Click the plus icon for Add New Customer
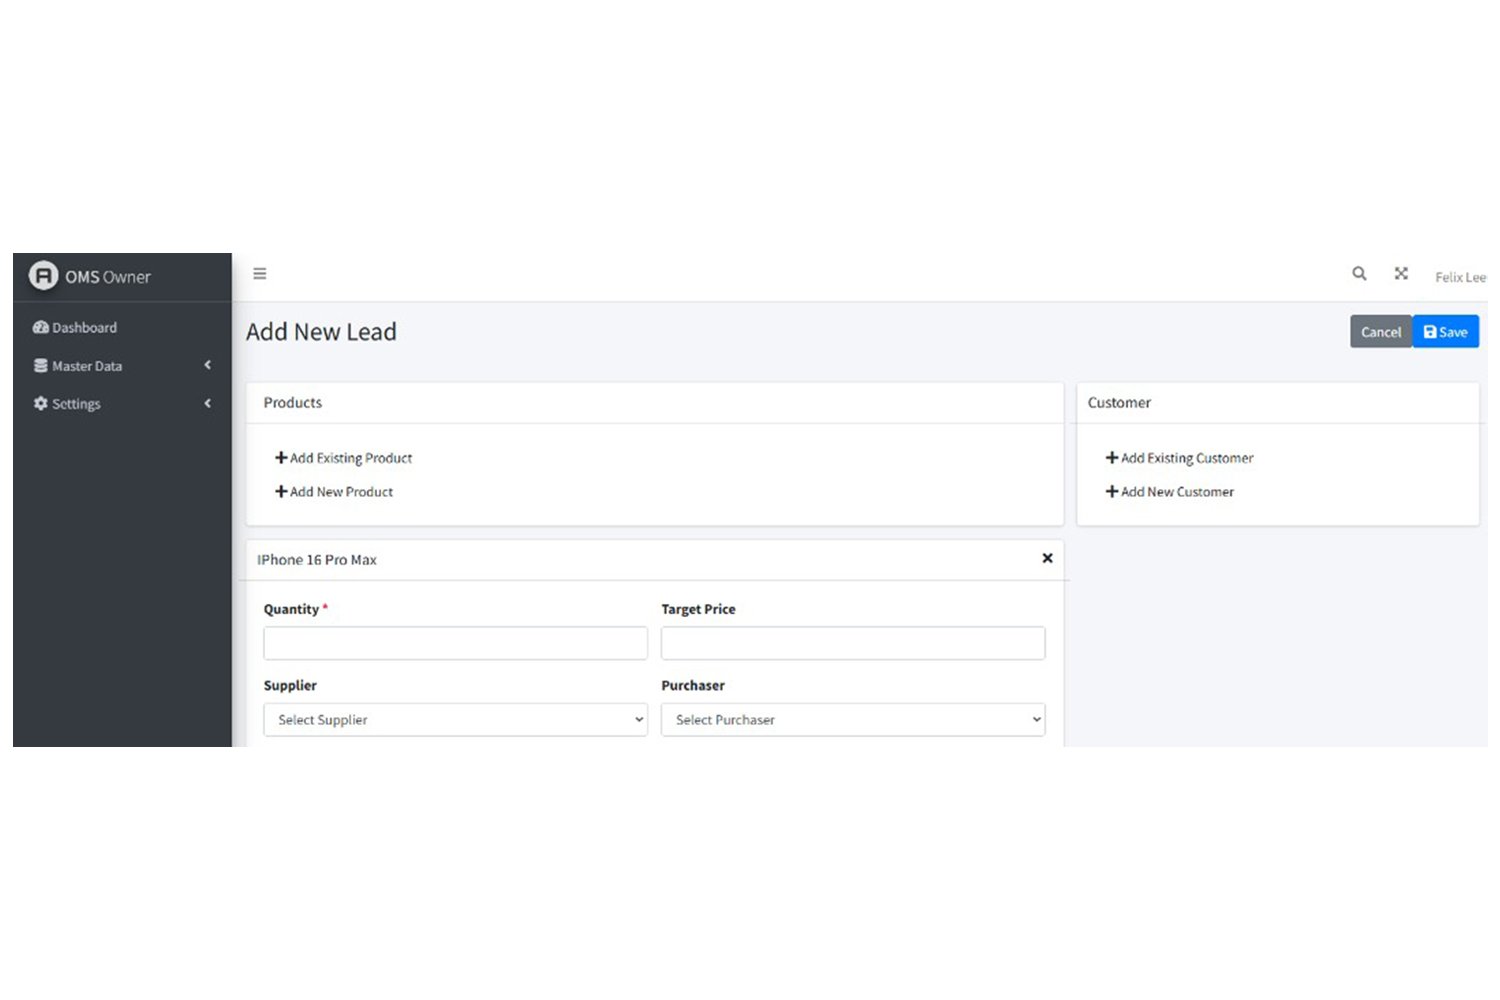Screen dimensions: 1500x1000 point(1111,492)
